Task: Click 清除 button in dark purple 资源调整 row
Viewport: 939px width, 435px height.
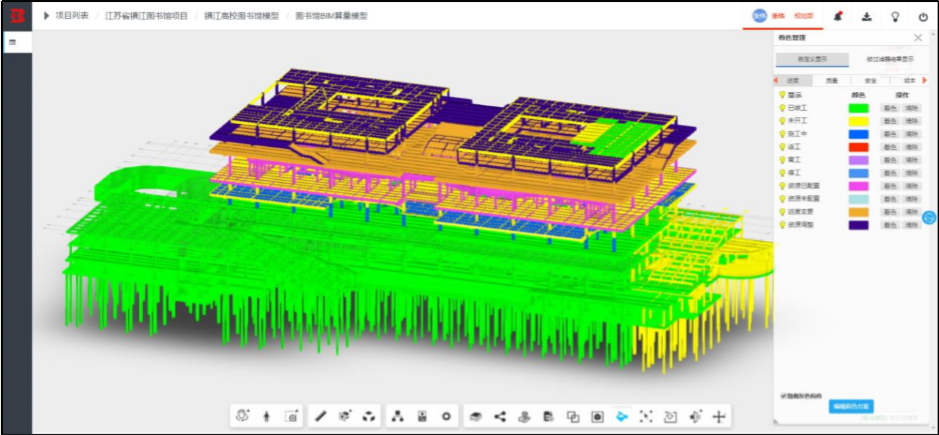Action: [911, 225]
